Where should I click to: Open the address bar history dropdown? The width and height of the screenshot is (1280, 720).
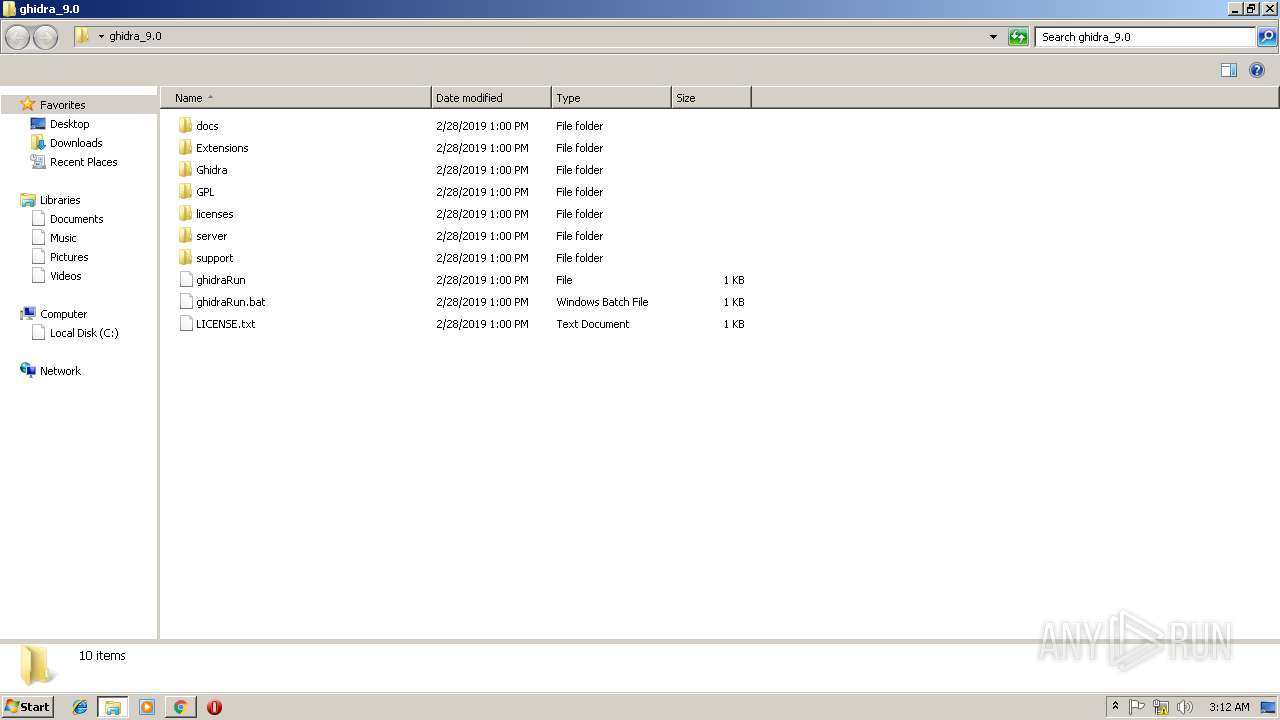tap(993, 37)
